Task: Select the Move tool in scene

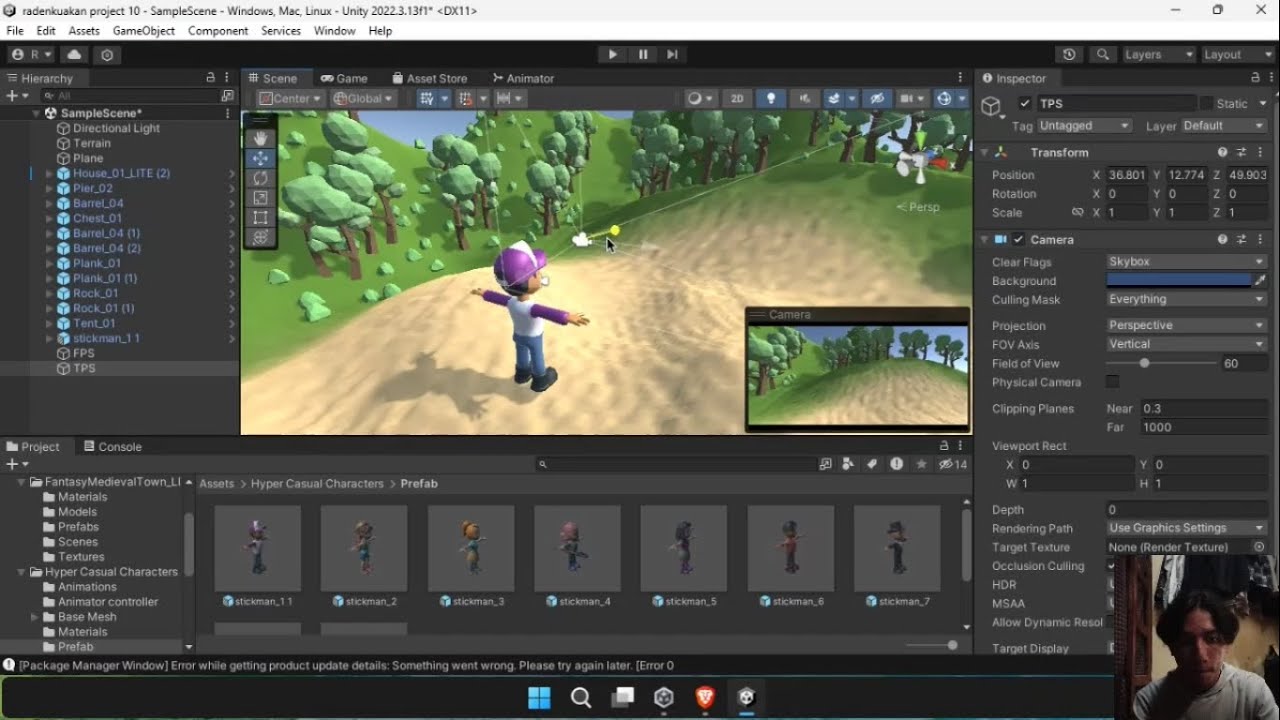Action: [261, 158]
